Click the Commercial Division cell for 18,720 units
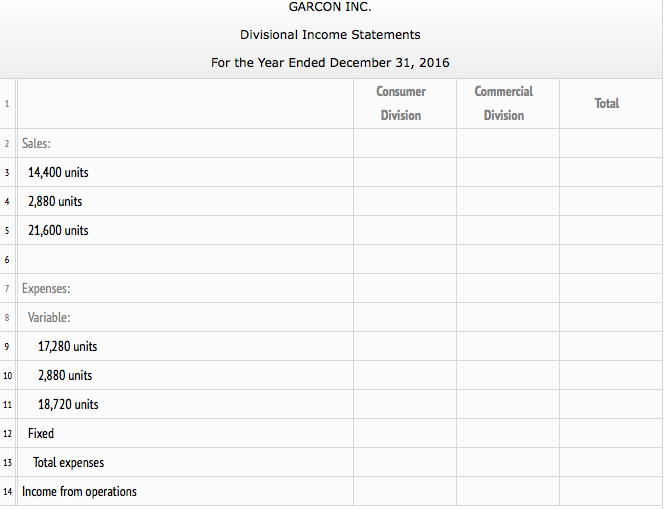The image size is (672, 509). [508, 404]
